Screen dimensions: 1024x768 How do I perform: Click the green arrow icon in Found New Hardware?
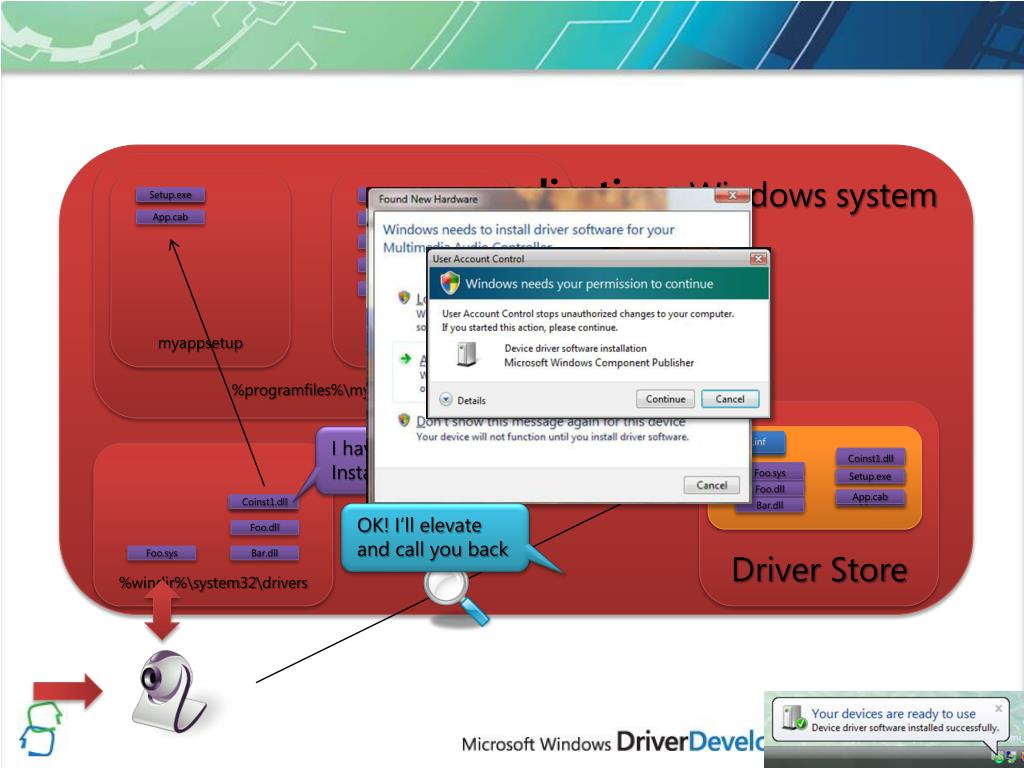point(406,359)
